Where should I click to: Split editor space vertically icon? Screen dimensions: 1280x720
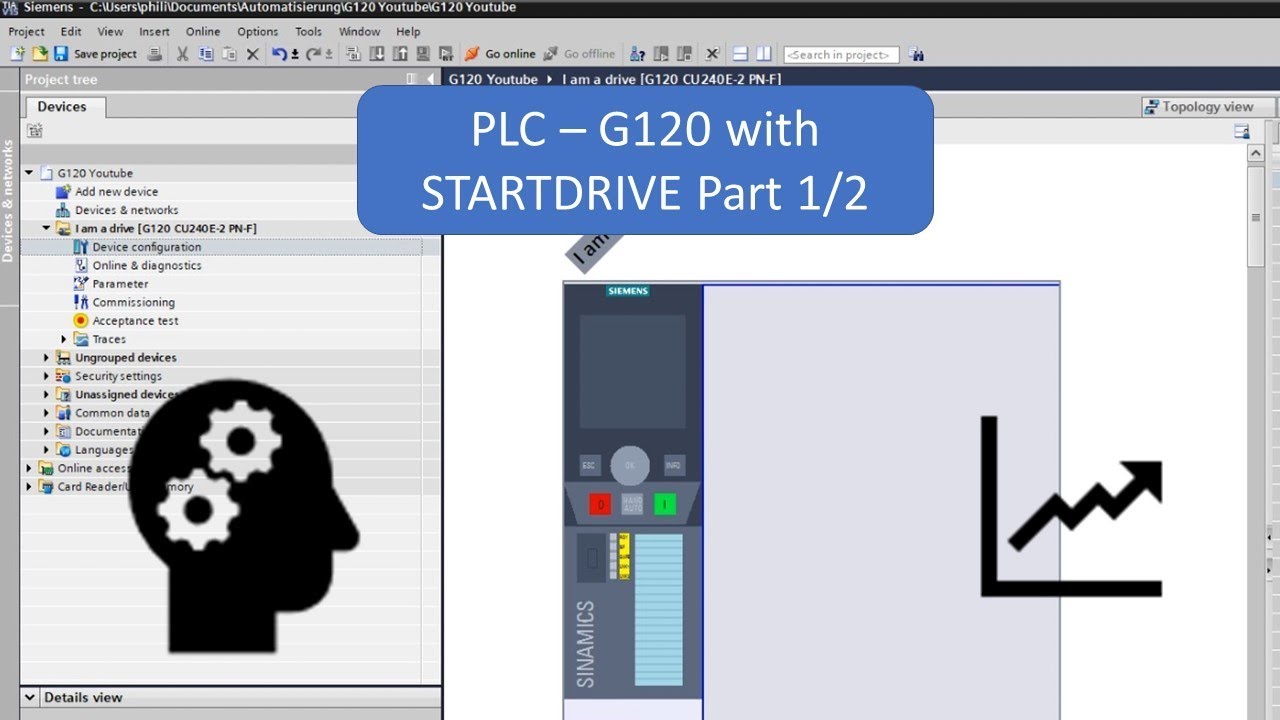764,54
